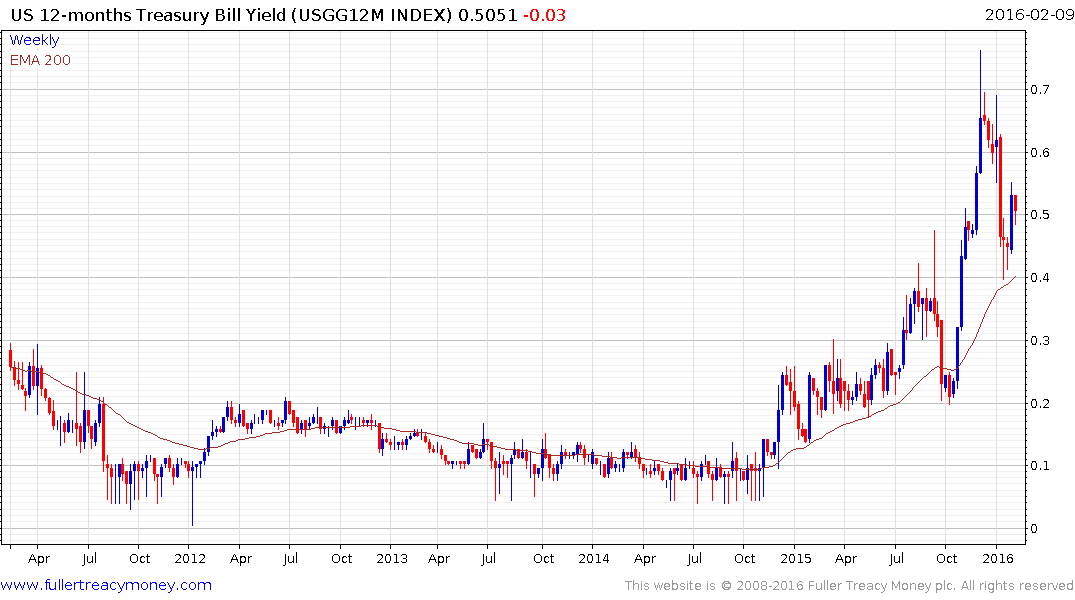This screenshot has height=600, width=1075.
Task: Select the EMA 200 legend label
Action: pyautogui.click(x=40, y=60)
